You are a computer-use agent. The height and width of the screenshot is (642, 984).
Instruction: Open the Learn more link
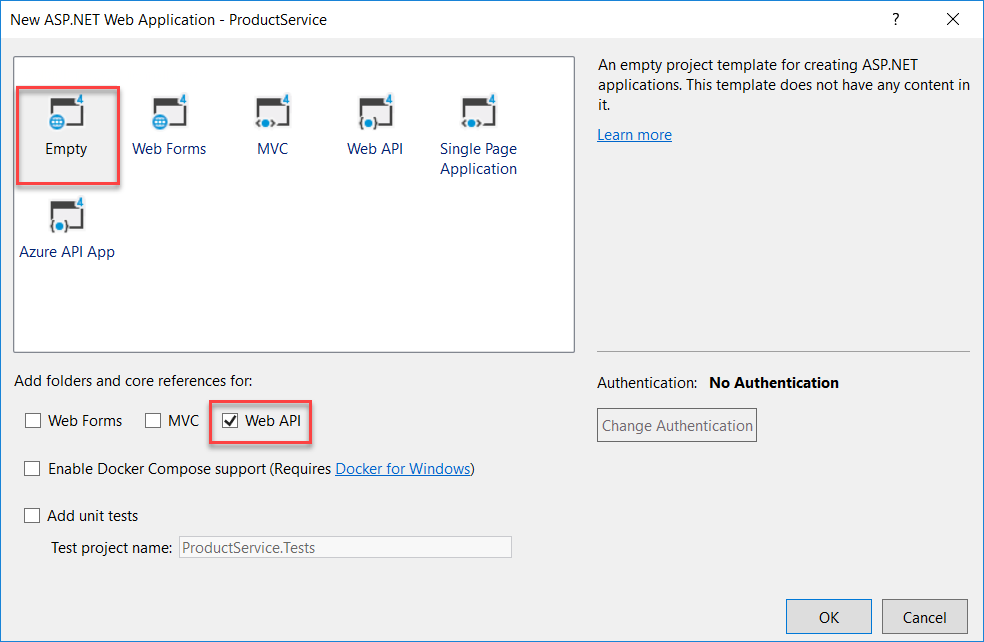click(634, 134)
